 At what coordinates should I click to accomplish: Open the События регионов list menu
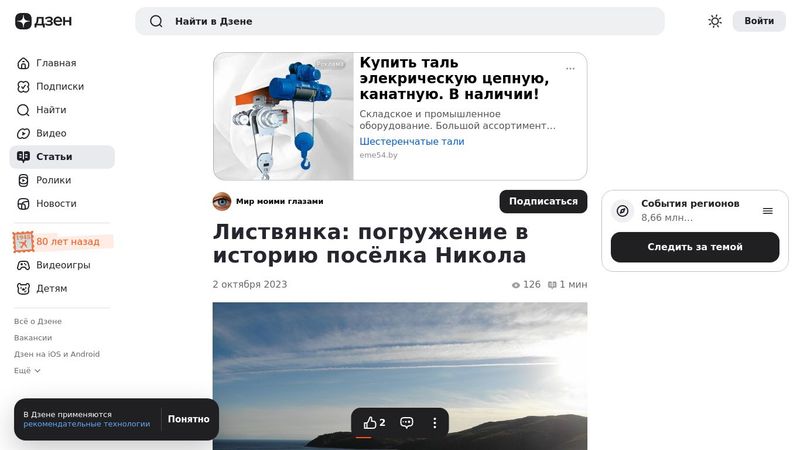[768, 211]
